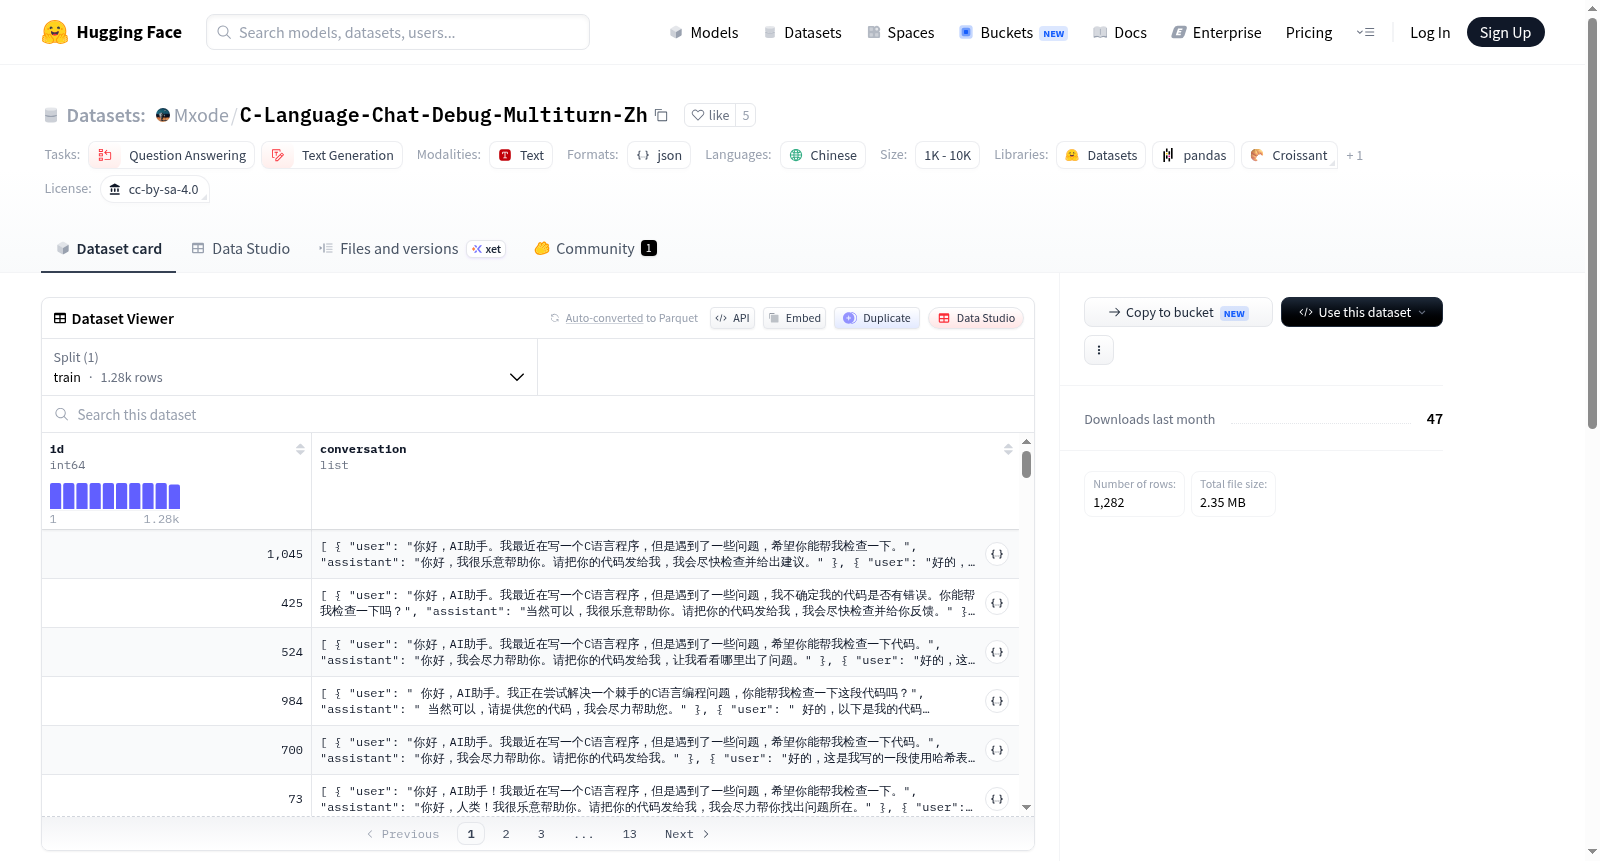
Task: Open the Mxode user profile link
Action: click(x=201, y=115)
